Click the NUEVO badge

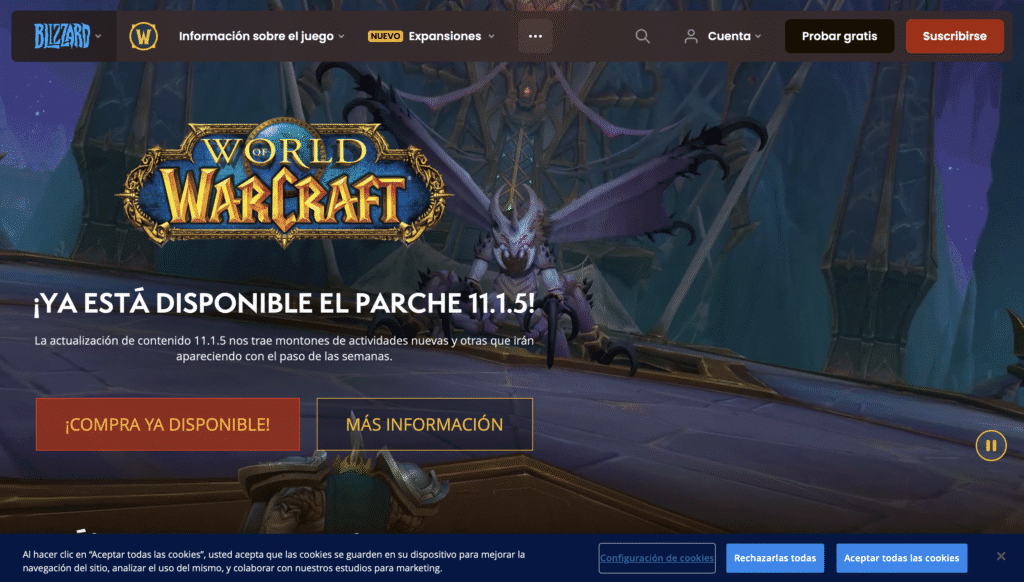[385, 36]
